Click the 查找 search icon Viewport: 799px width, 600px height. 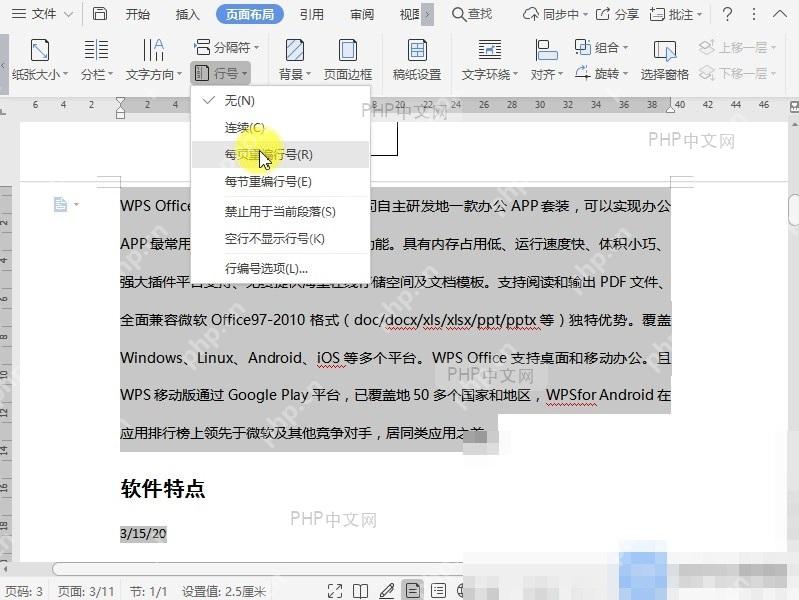tap(459, 14)
